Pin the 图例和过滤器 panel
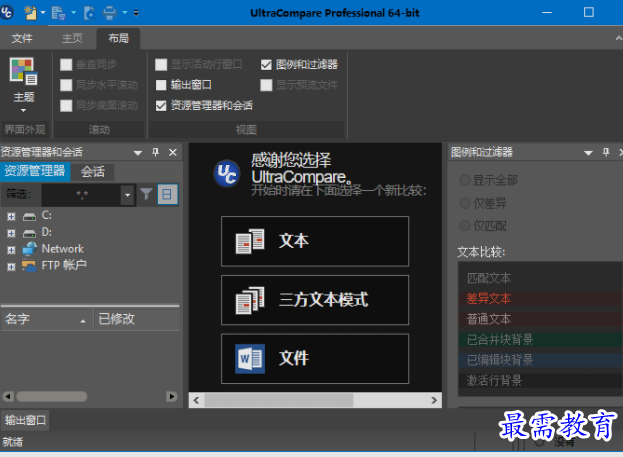The width and height of the screenshot is (623, 457). (x=606, y=152)
